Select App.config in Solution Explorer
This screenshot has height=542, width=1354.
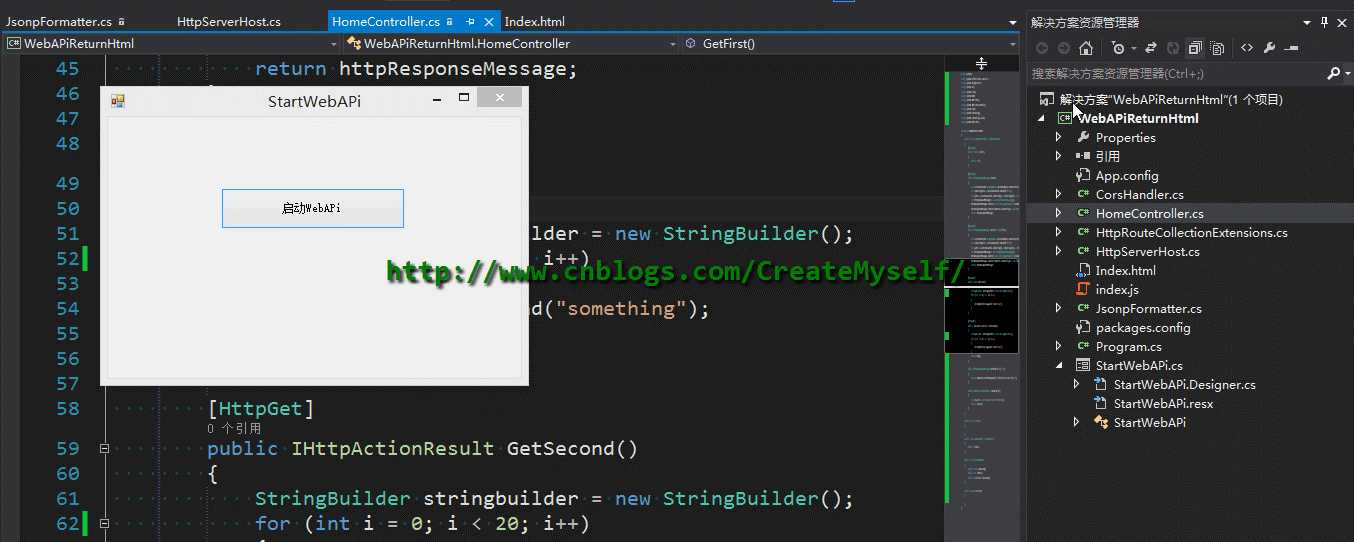(x=1127, y=175)
